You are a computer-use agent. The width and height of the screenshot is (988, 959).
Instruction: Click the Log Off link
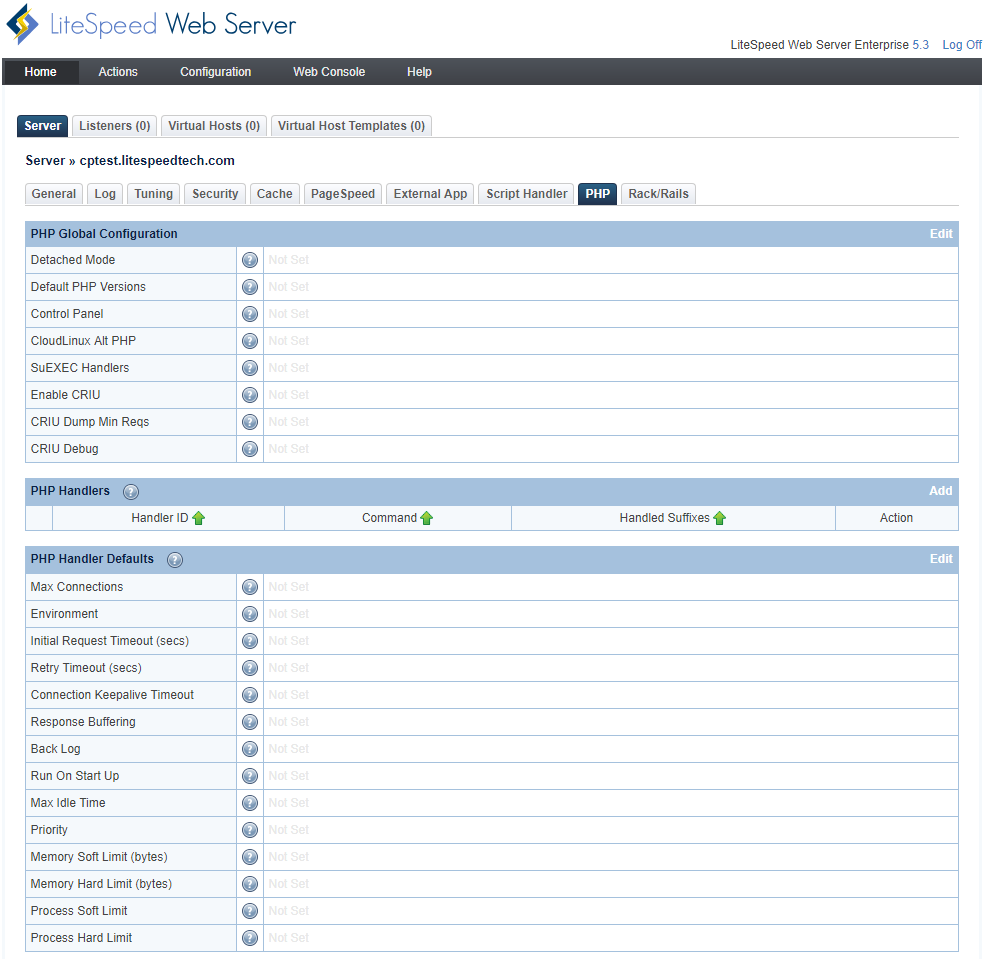962,45
